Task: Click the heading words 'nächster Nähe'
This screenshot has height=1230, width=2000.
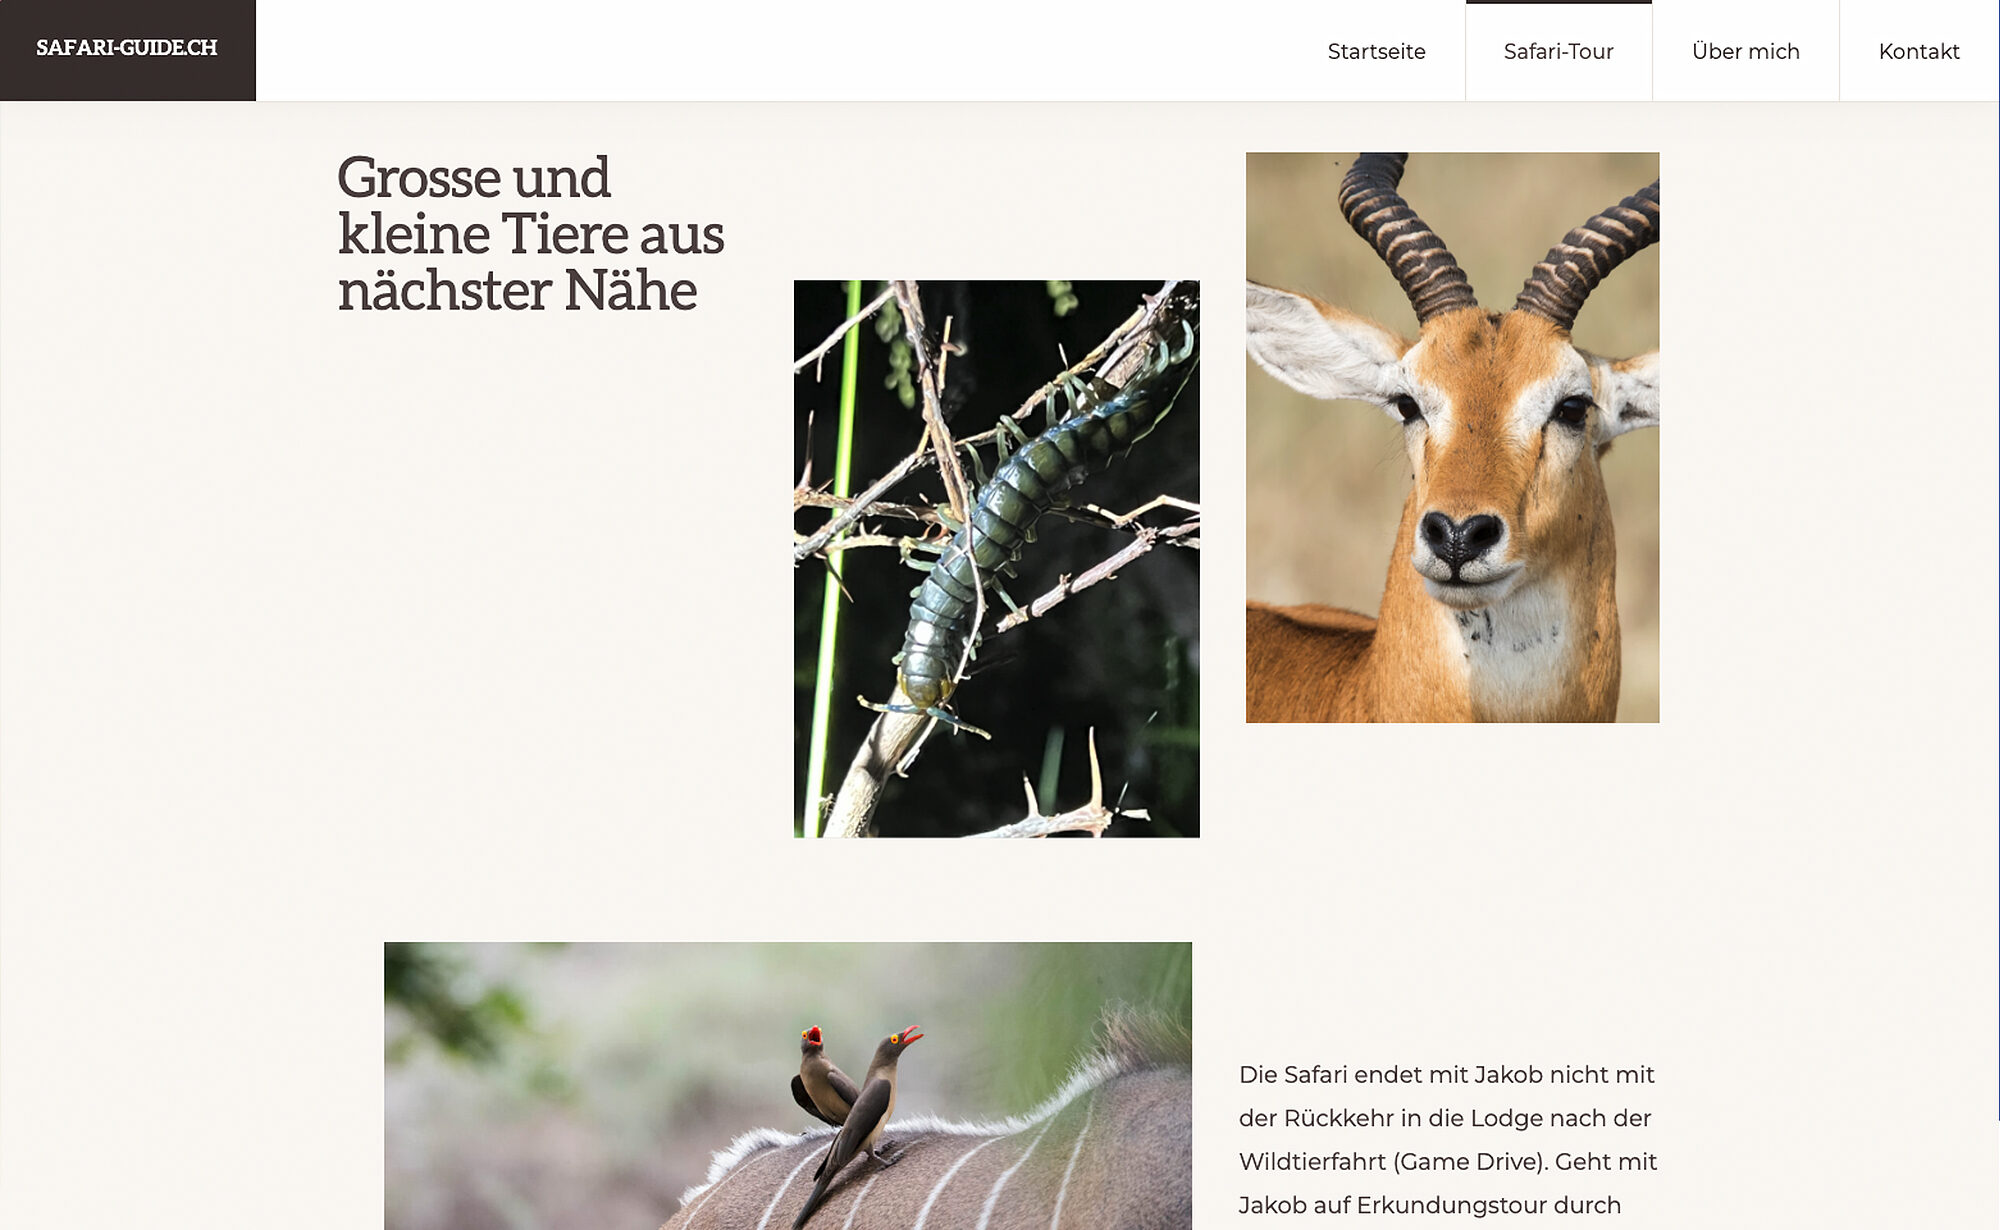Action: pyautogui.click(x=517, y=291)
